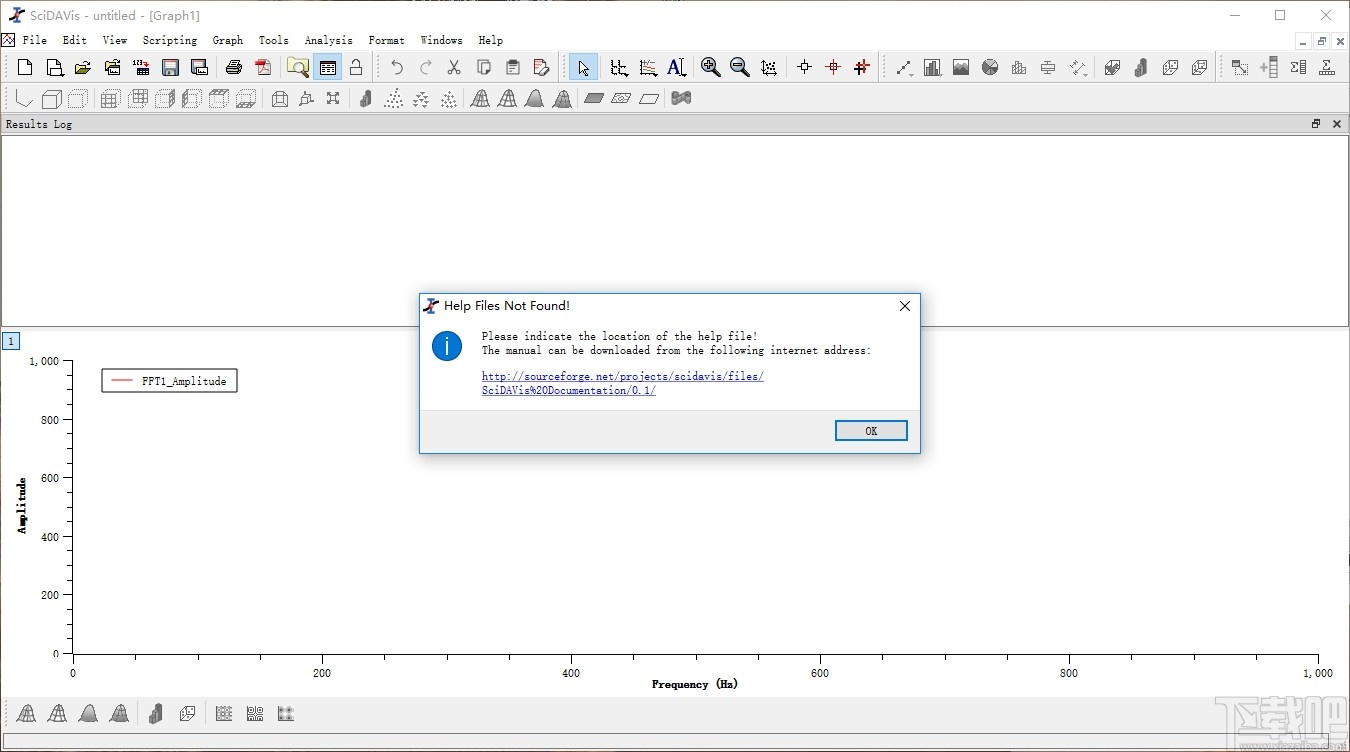Click the Pie chart plot icon
This screenshot has height=752, width=1350.
click(990, 67)
